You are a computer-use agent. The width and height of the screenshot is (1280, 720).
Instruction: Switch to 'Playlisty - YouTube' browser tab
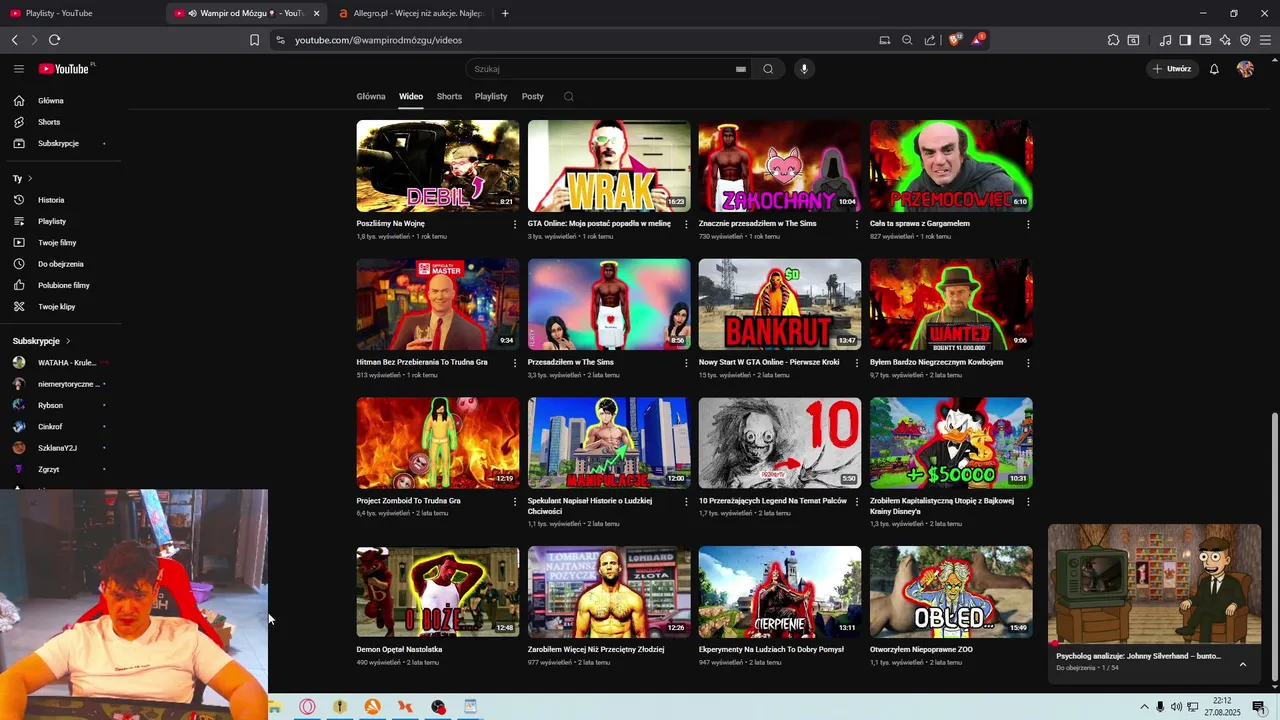click(82, 13)
